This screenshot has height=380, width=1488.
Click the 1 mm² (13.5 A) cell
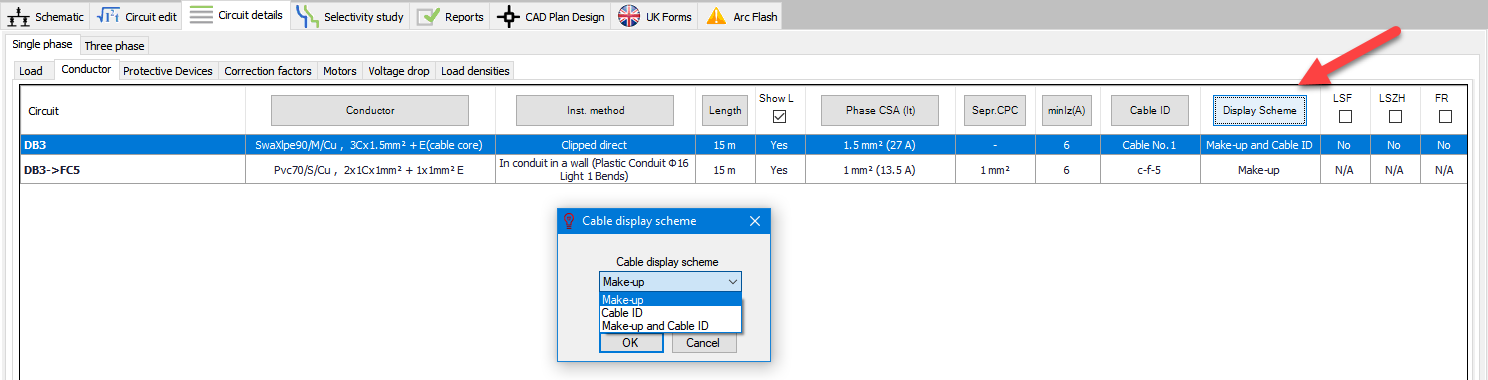pyautogui.click(x=881, y=170)
